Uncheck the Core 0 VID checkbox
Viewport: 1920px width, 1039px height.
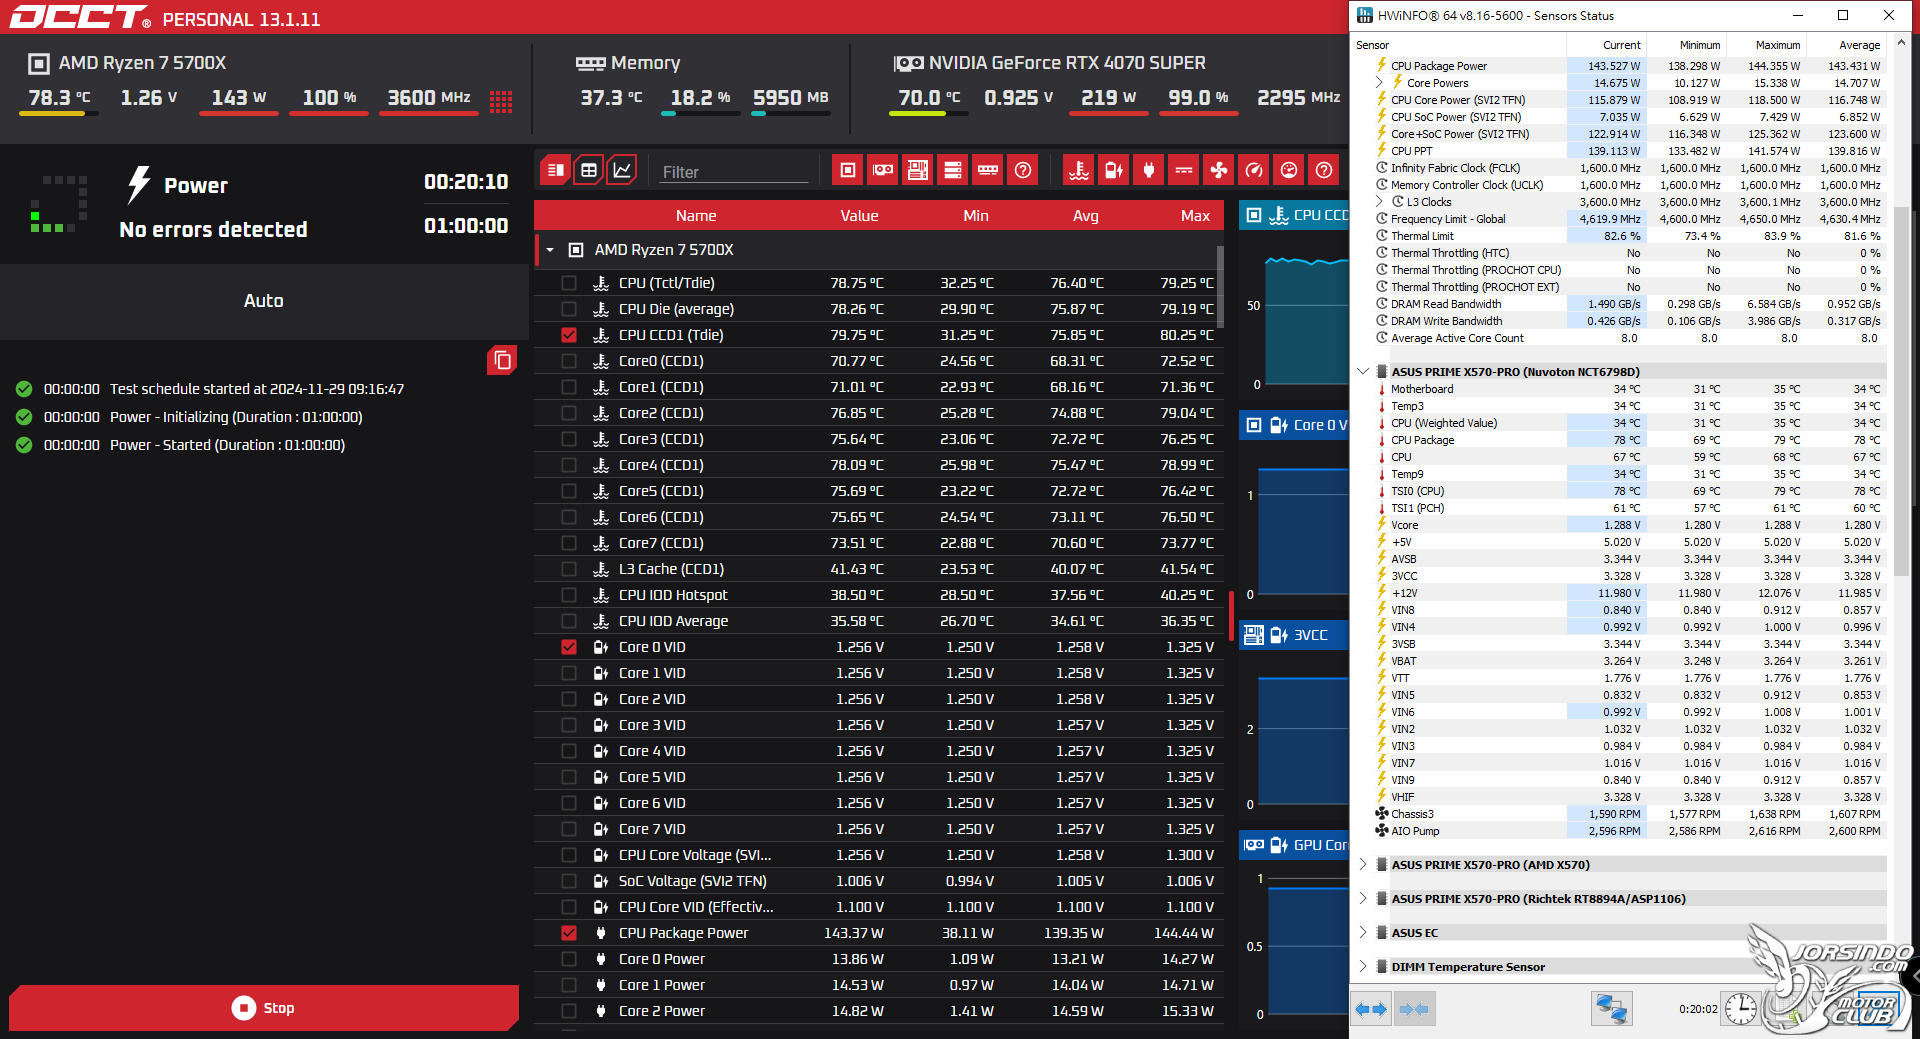coord(569,647)
